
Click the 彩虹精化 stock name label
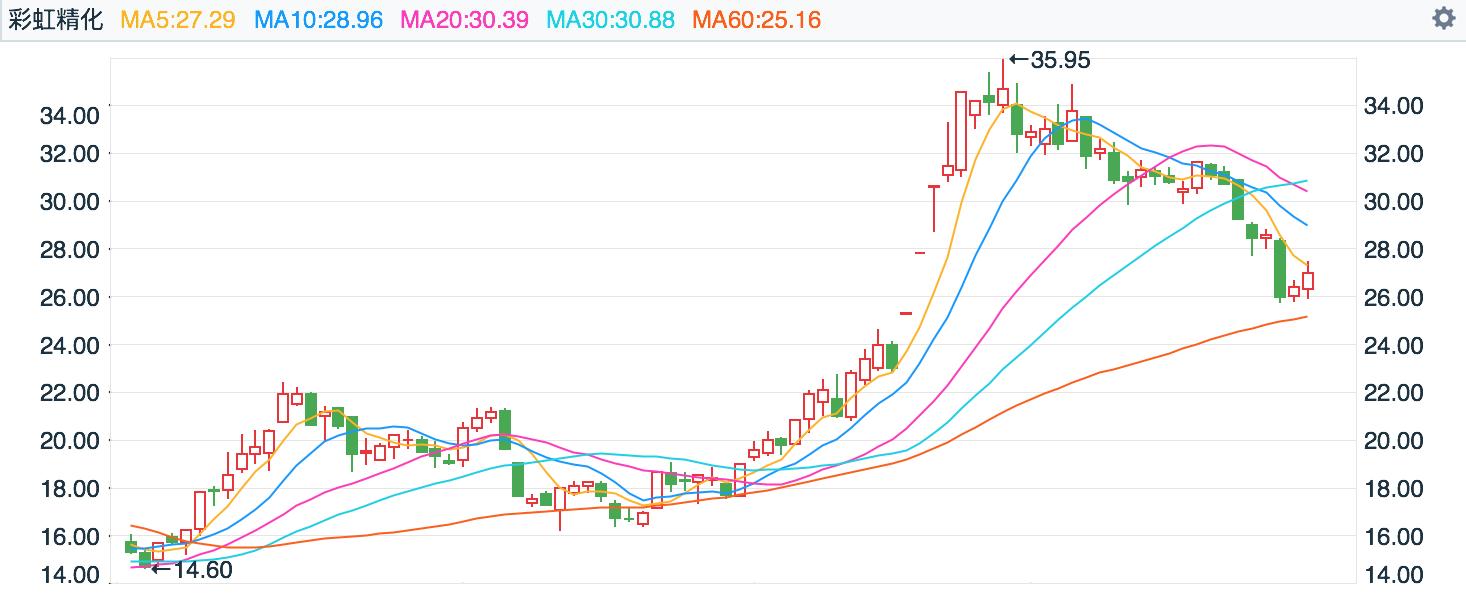click(56, 19)
